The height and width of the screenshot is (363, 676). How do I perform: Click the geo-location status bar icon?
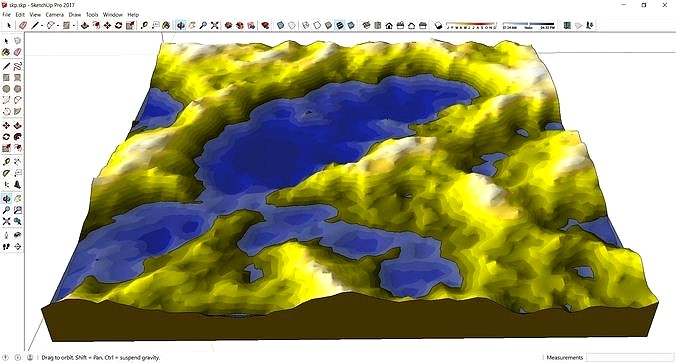click(6, 357)
